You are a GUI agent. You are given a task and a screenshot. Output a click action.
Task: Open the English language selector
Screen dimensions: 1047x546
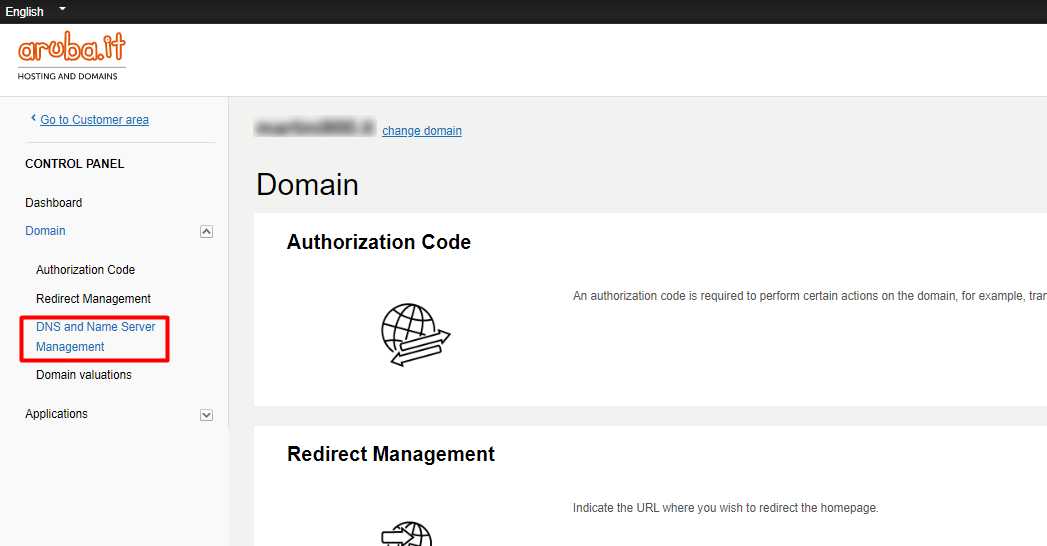(x=25, y=12)
